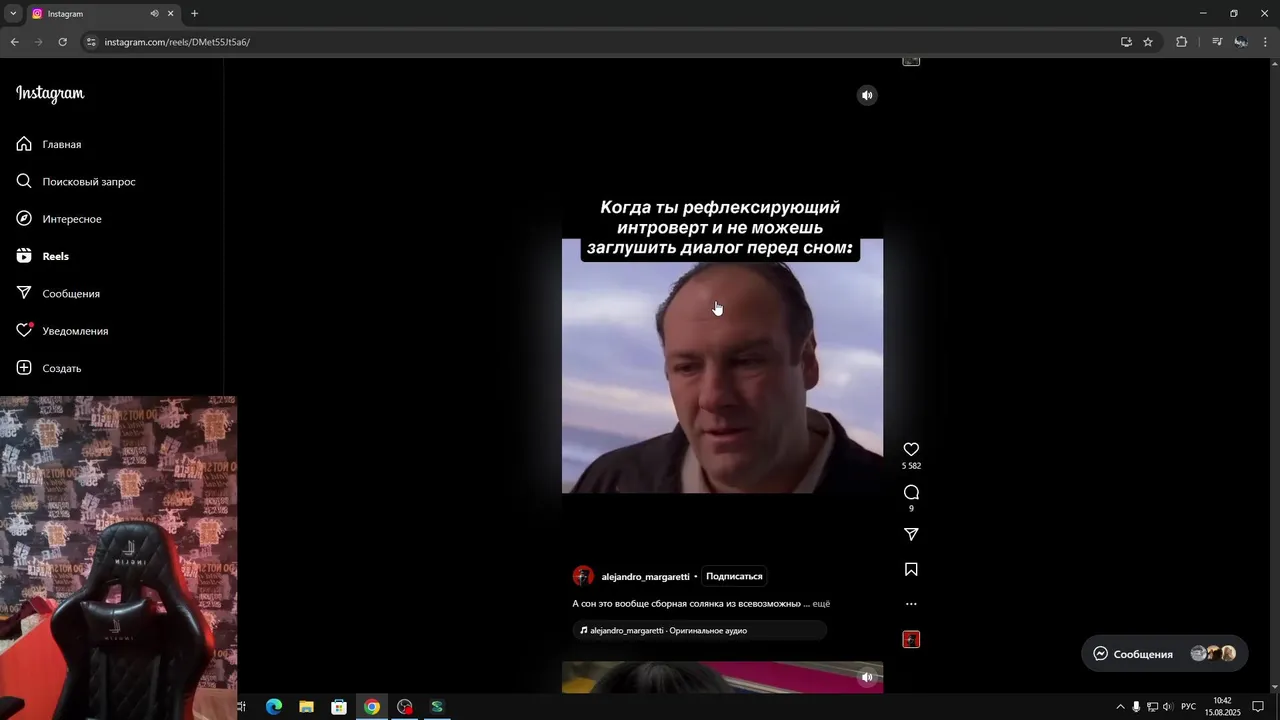Click the magnifier icon in sidebar
The width and height of the screenshot is (1280, 720).
click(x=24, y=181)
